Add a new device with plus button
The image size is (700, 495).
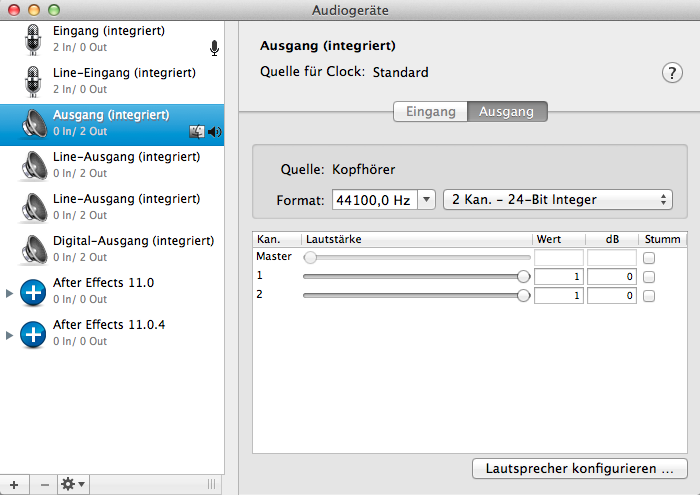click(x=14, y=484)
